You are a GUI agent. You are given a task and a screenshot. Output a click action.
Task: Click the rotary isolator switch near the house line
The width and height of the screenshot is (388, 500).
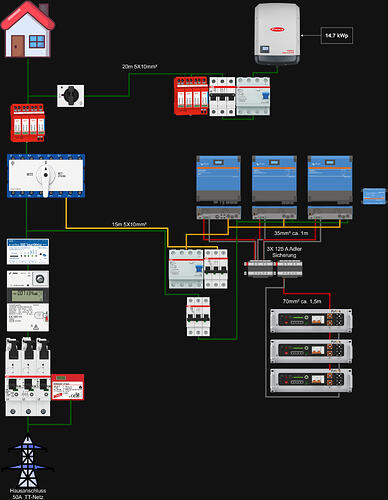point(71,96)
